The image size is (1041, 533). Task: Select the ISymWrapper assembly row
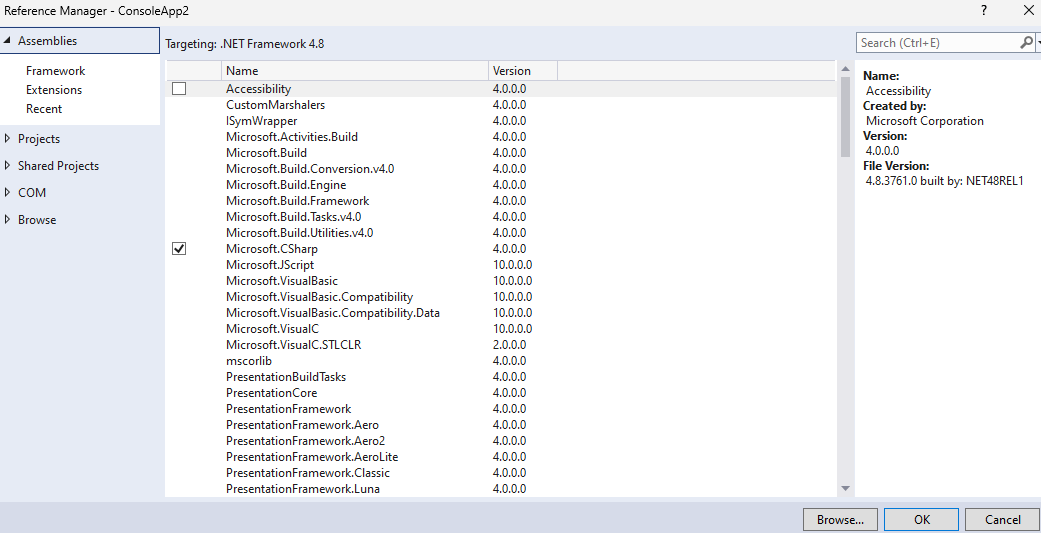500,121
